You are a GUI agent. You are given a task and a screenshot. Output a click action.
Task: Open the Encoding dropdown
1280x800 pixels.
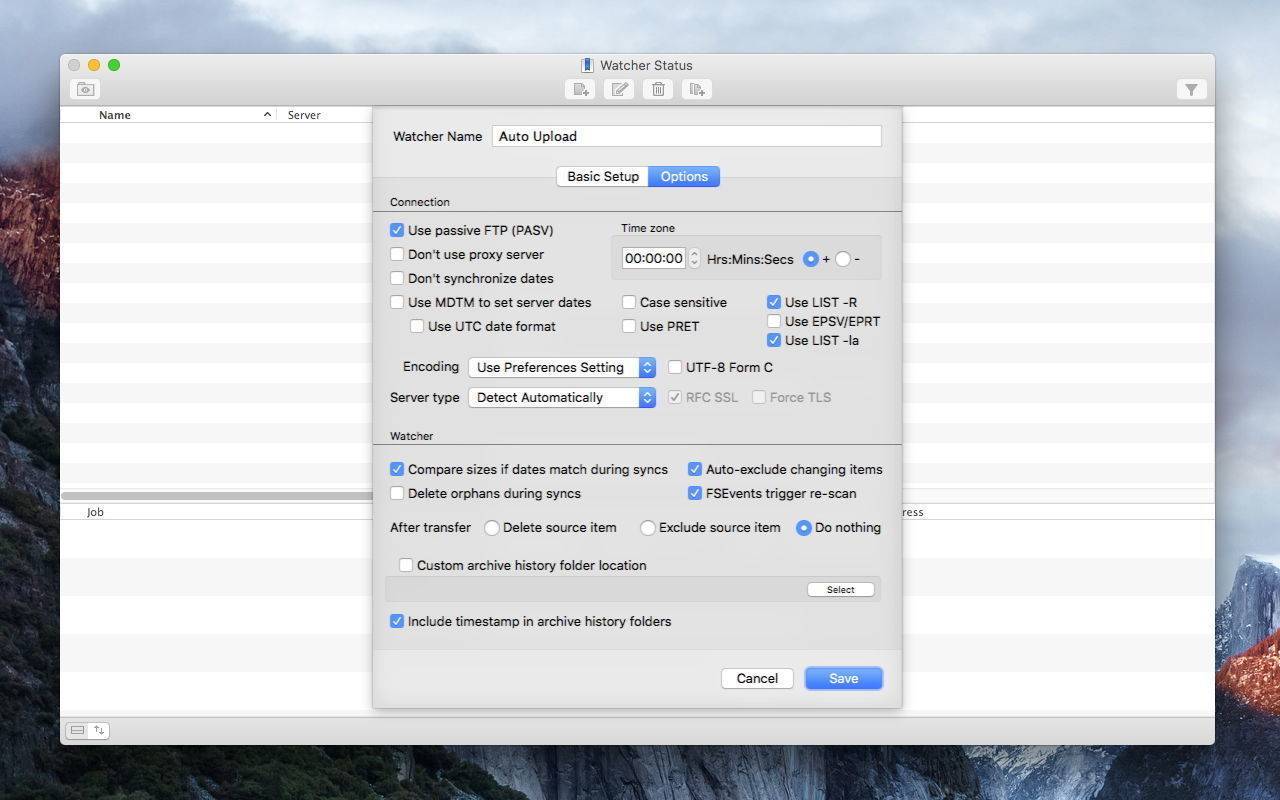(x=562, y=367)
